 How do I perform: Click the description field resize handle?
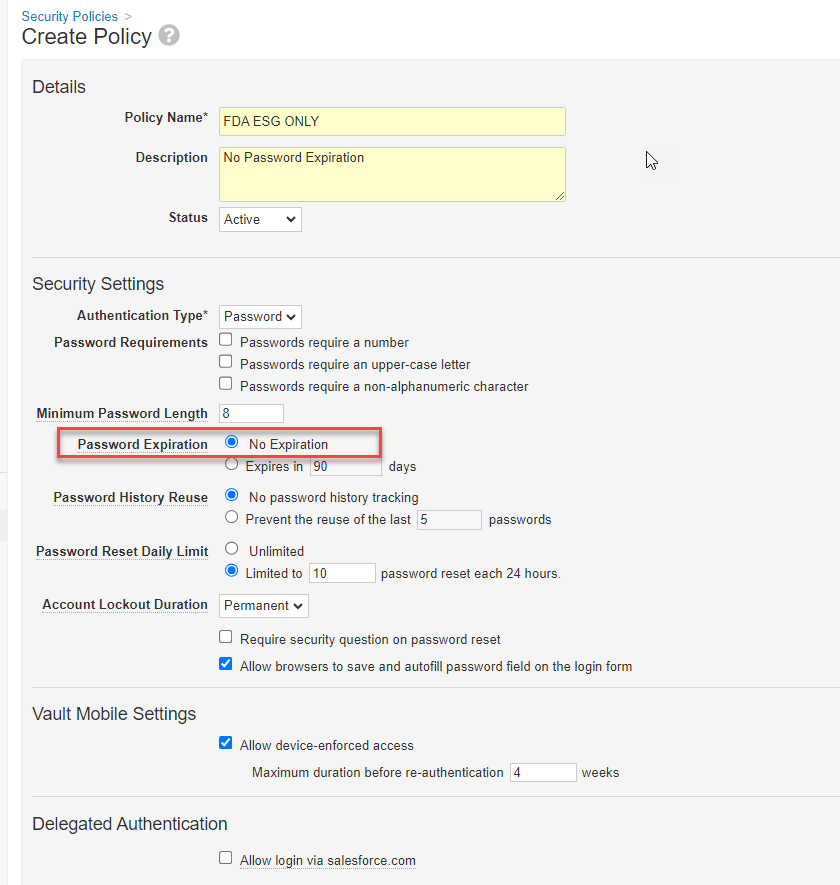pyautogui.click(x=560, y=196)
